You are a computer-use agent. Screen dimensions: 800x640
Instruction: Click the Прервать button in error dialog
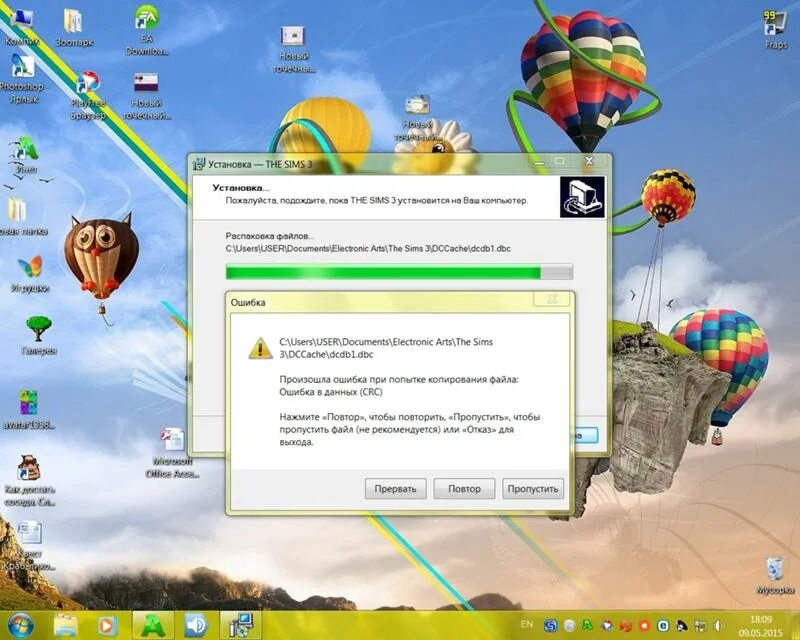click(x=395, y=488)
